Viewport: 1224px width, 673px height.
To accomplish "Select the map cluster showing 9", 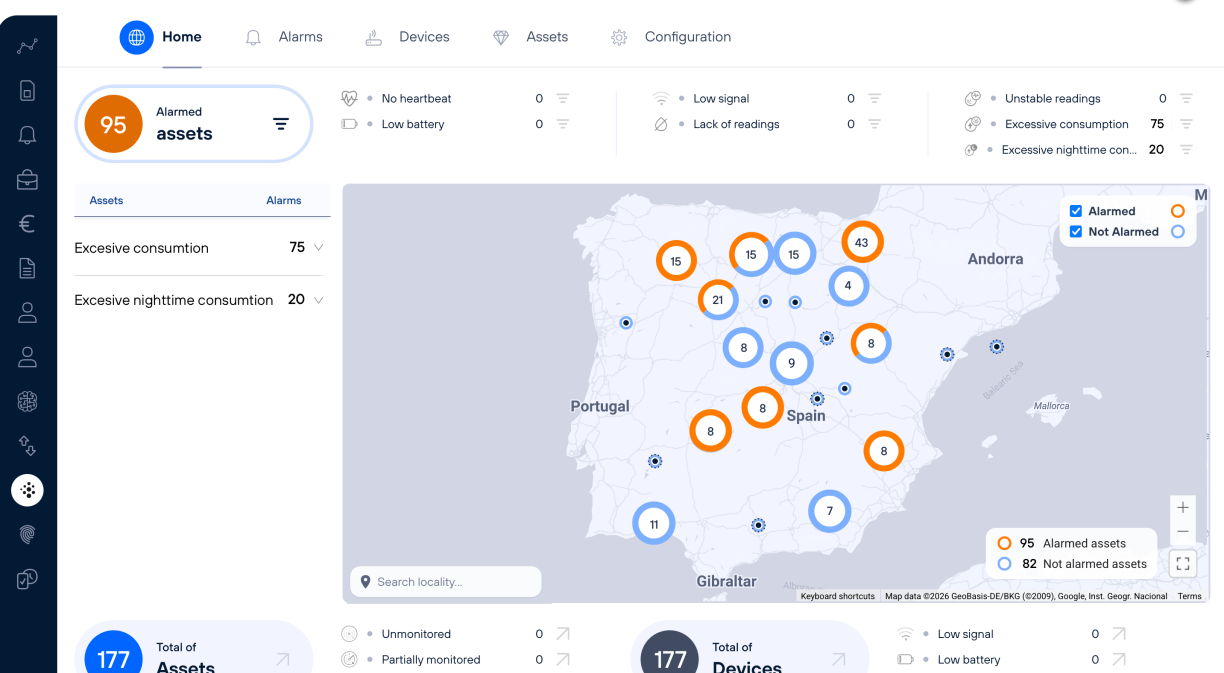I will 791,363.
